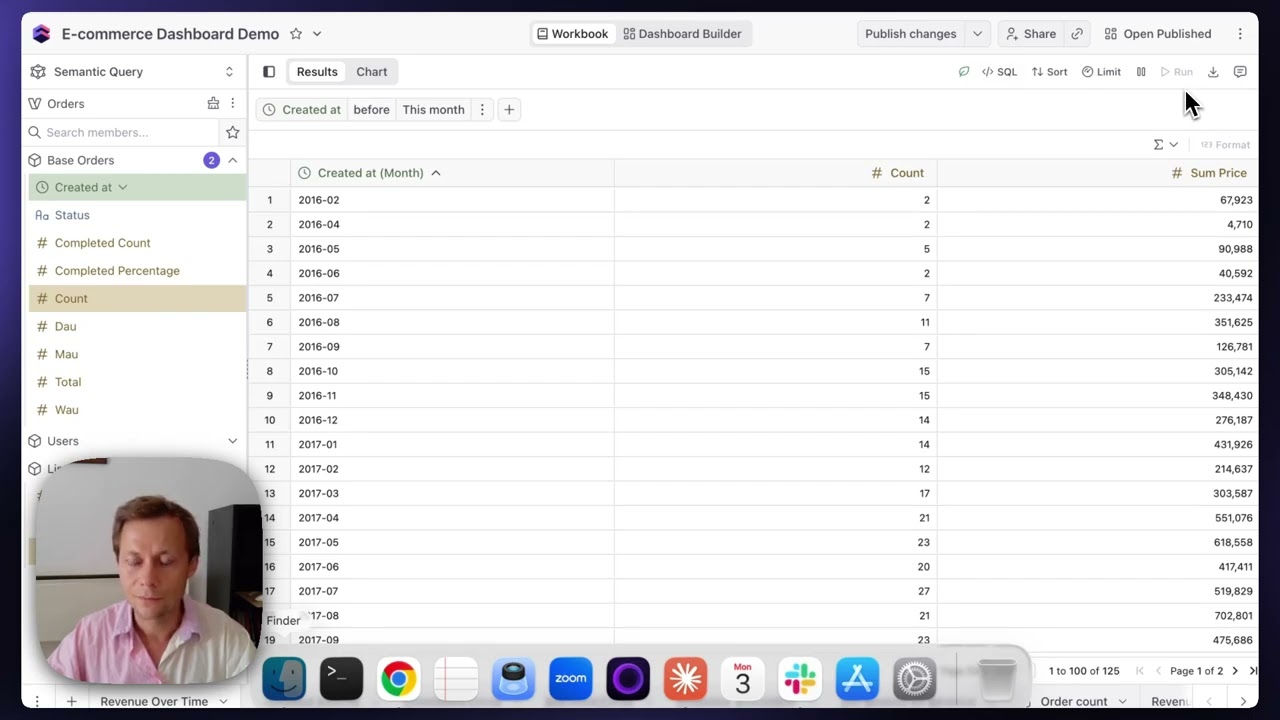Open Terminal from the dock
Viewport: 1280px width, 720px height.
click(x=341, y=680)
